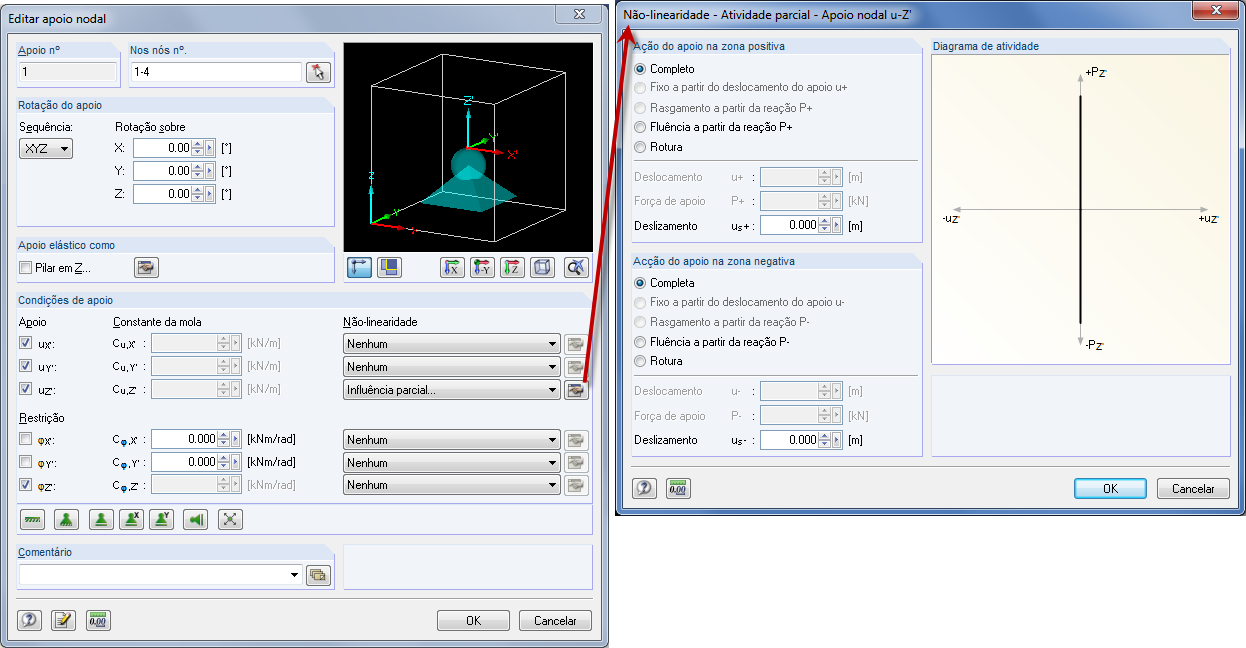Click the node graphical selection picker icon
The image size is (1246, 648).
coord(318,71)
